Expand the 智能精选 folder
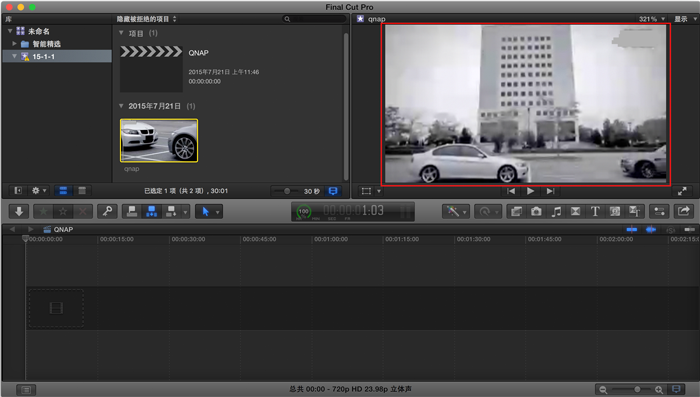The height and width of the screenshot is (397, 700). coord(14,44)
